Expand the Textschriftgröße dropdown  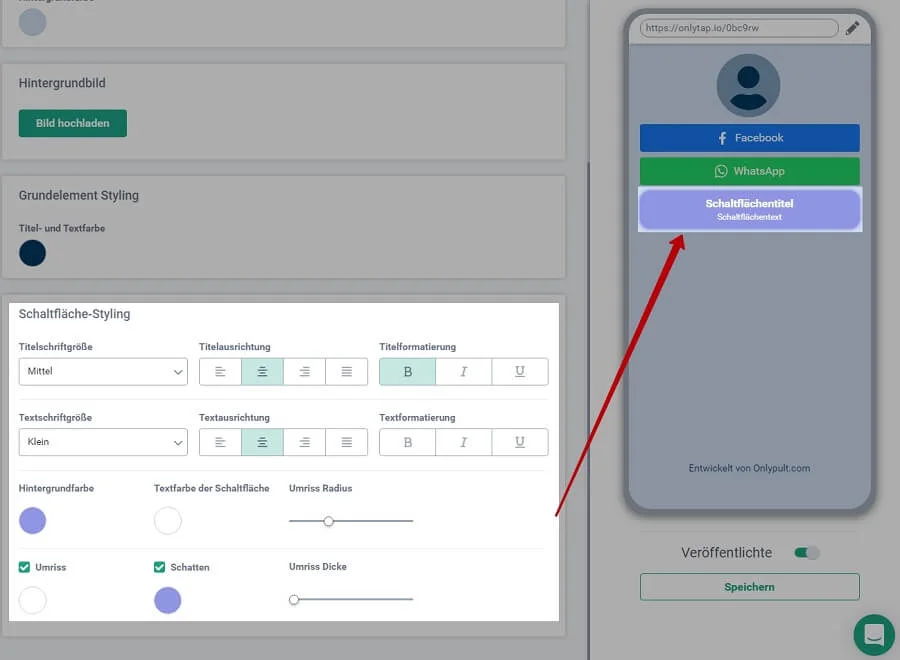[103, 442]
